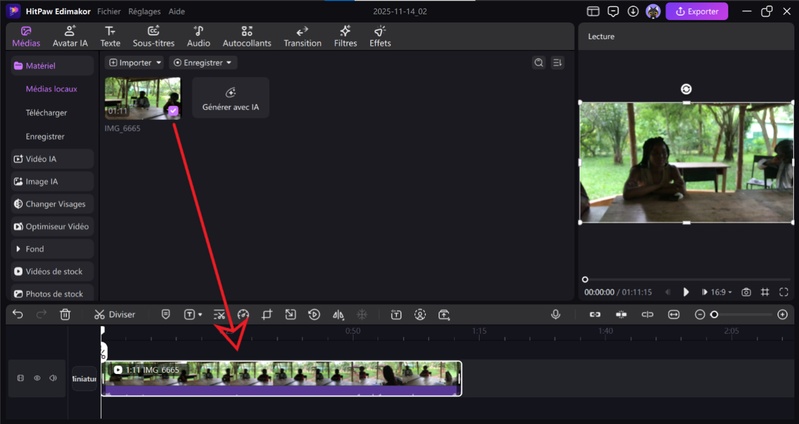
Task: Open the Filtres tab
Action: [345, 37]
